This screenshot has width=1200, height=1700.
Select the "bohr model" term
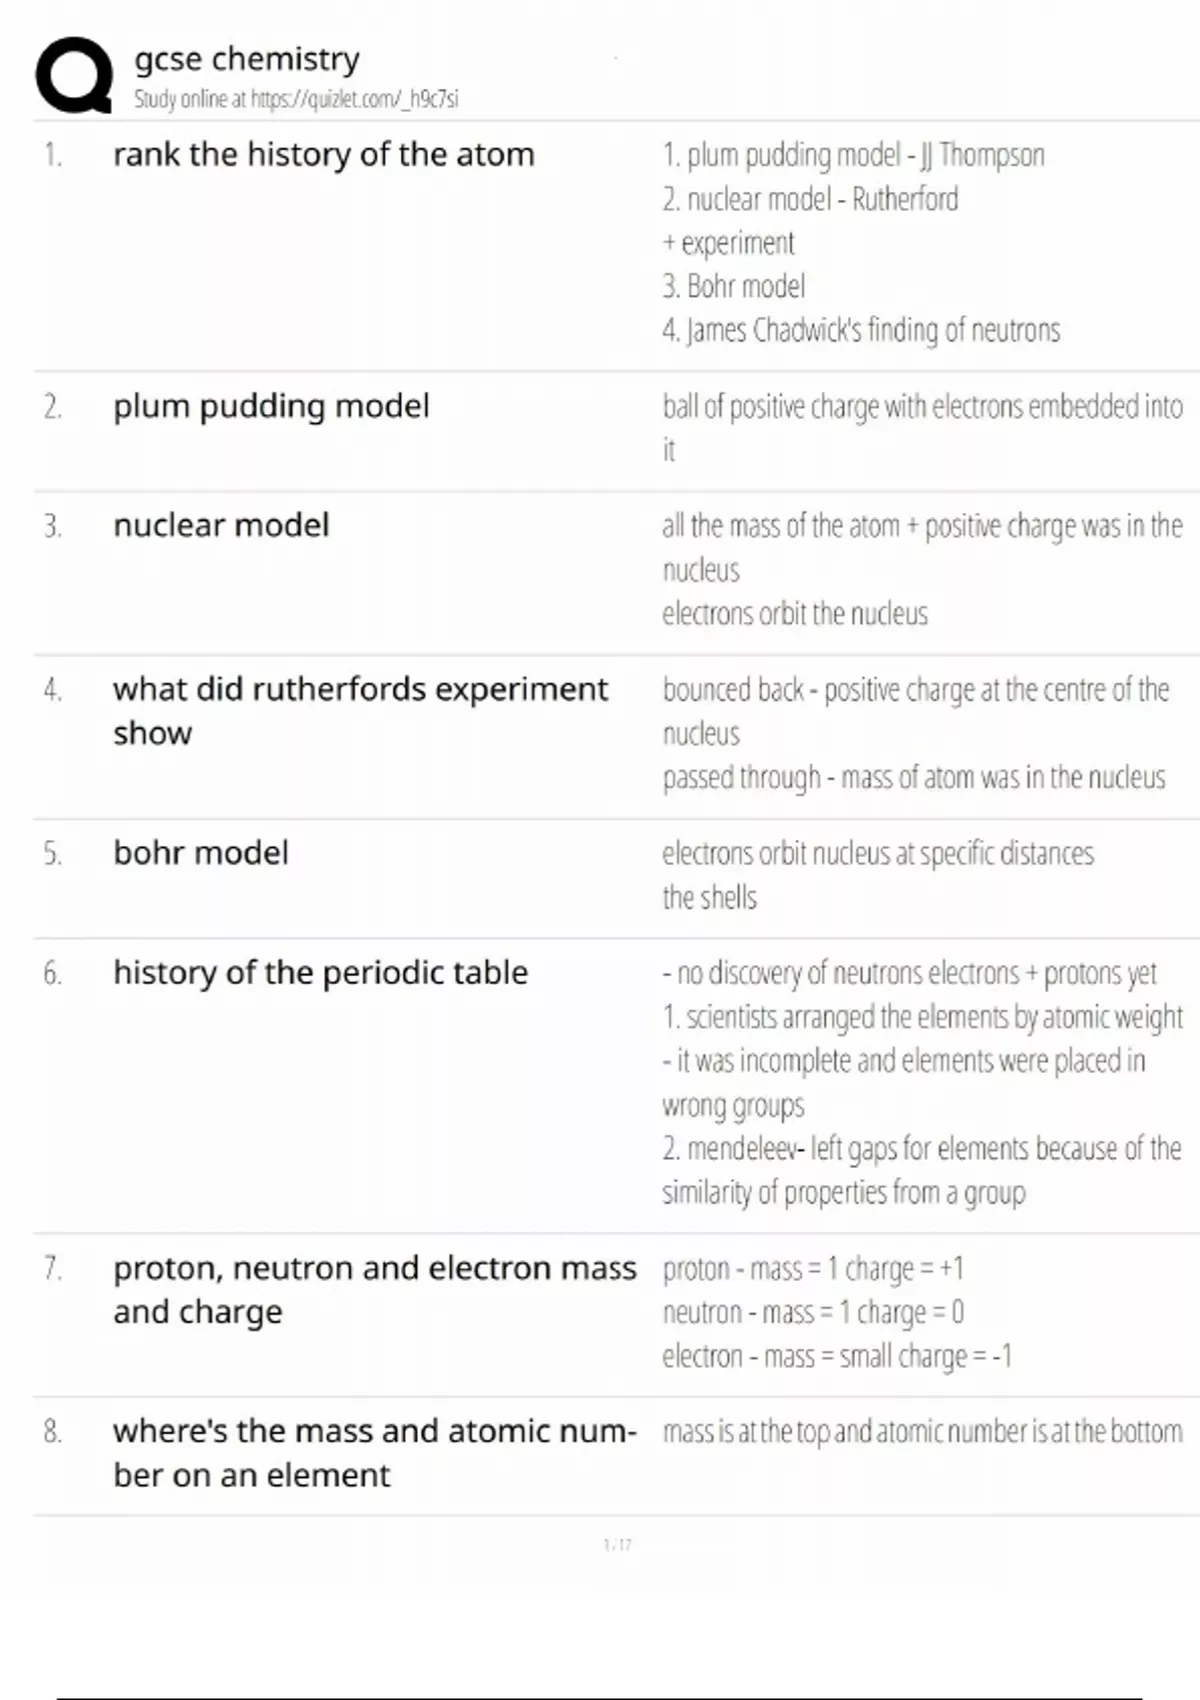[201, 853]
